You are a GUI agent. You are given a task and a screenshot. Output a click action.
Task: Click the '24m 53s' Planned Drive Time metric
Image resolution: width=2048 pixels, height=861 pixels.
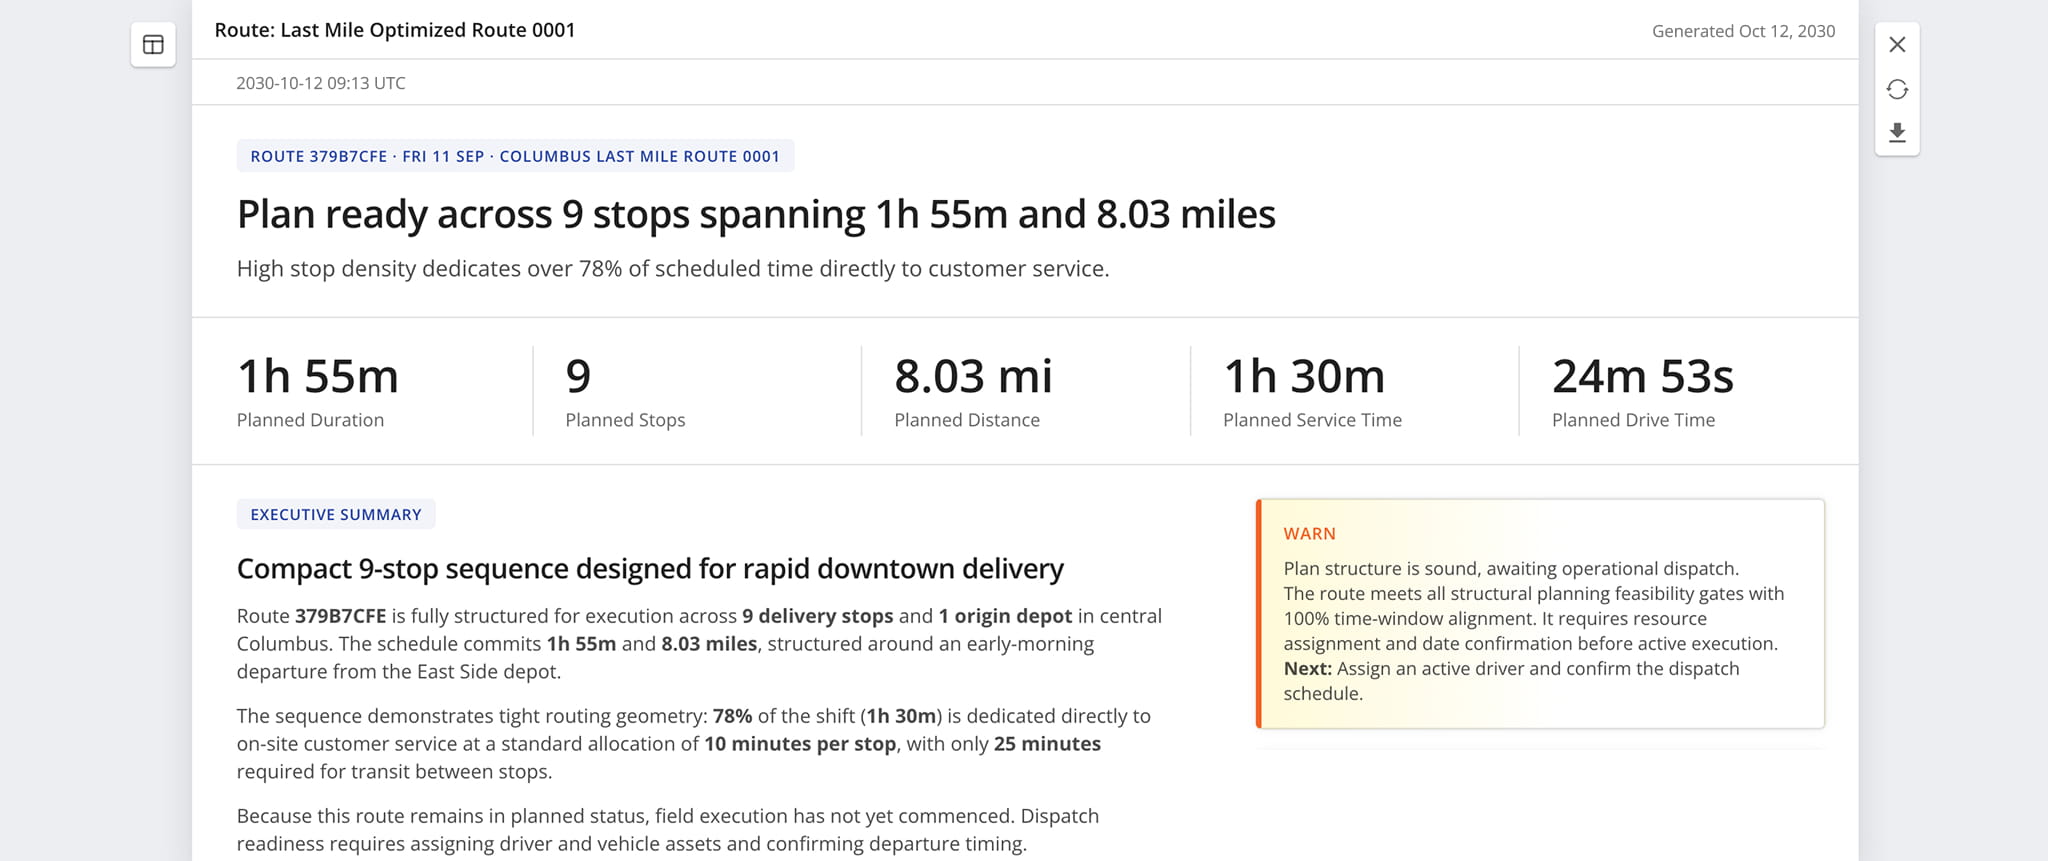[x=1643, y=377]
